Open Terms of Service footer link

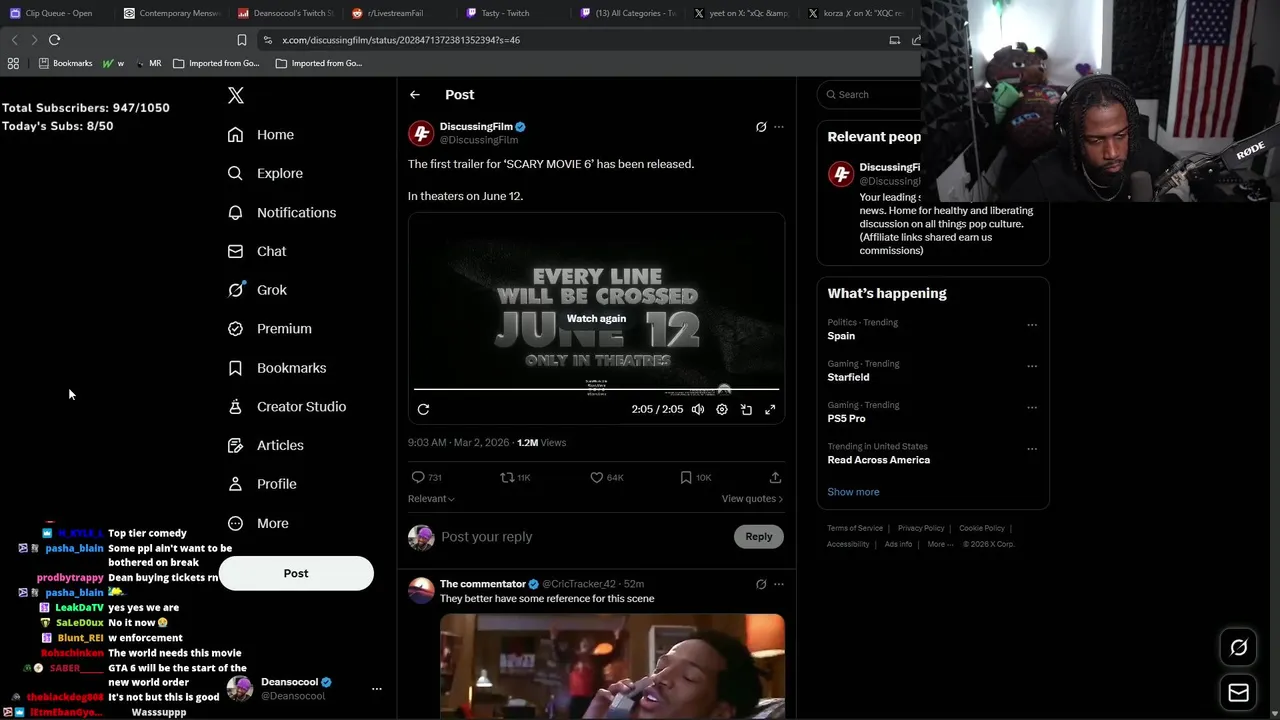coord(855,528)
